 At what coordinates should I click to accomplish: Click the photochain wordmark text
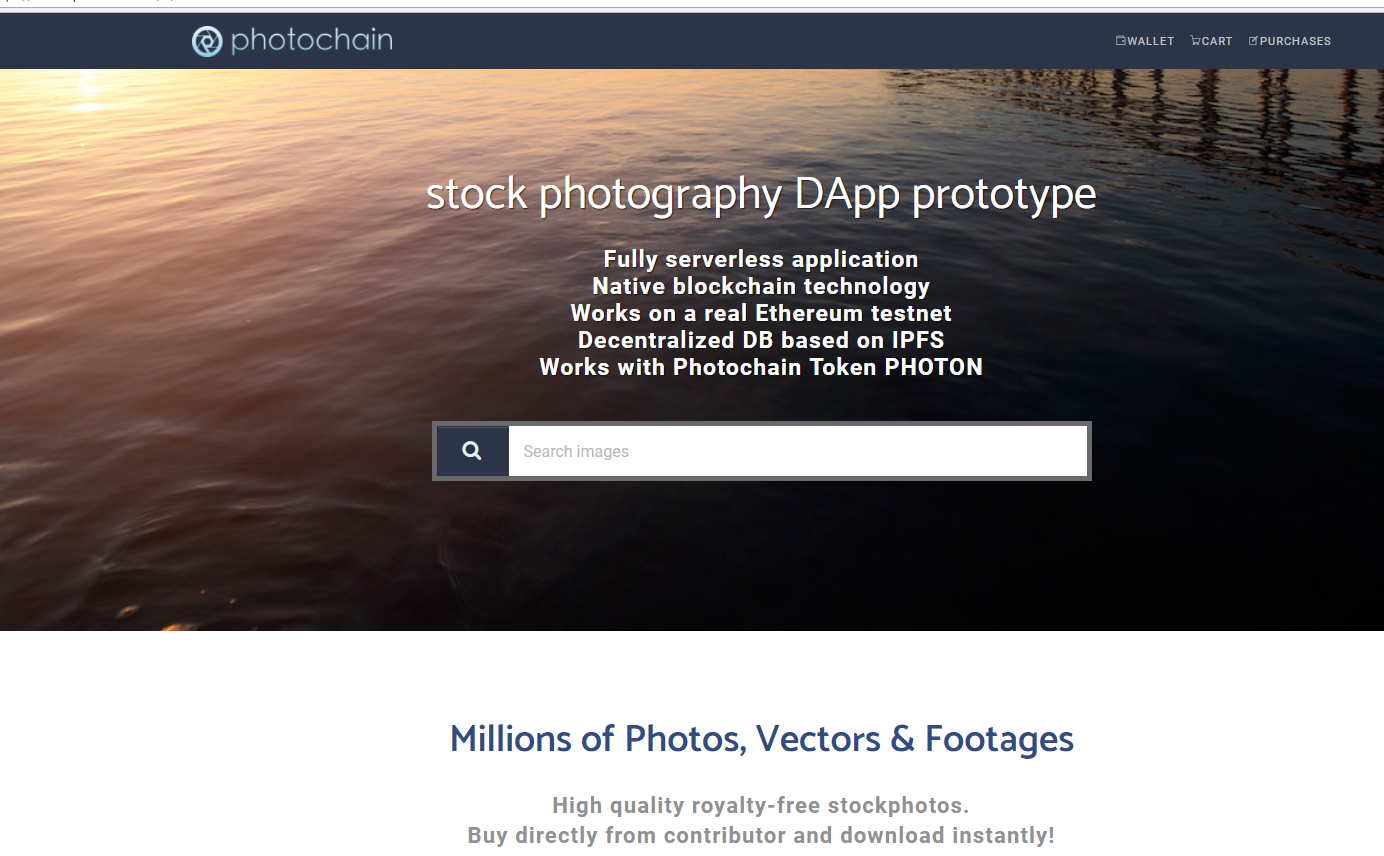312,41
